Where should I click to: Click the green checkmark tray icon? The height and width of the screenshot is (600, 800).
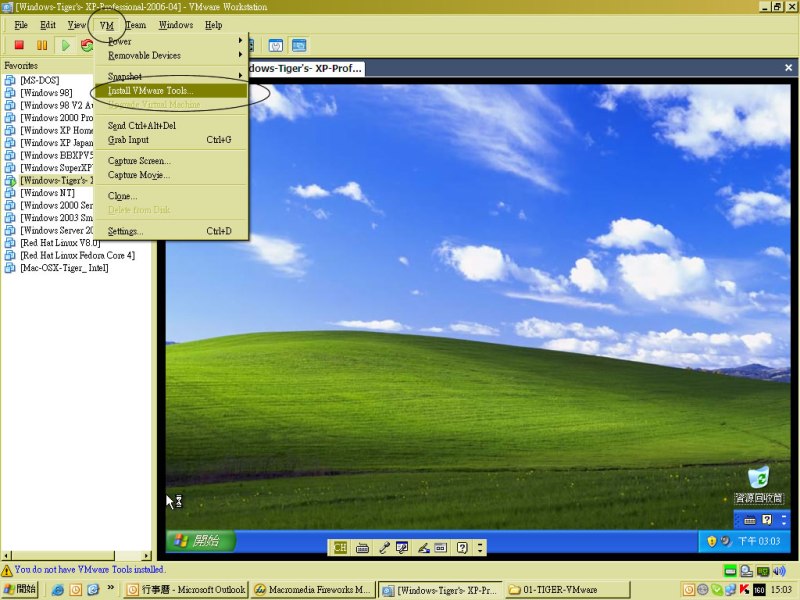point(717,590)
